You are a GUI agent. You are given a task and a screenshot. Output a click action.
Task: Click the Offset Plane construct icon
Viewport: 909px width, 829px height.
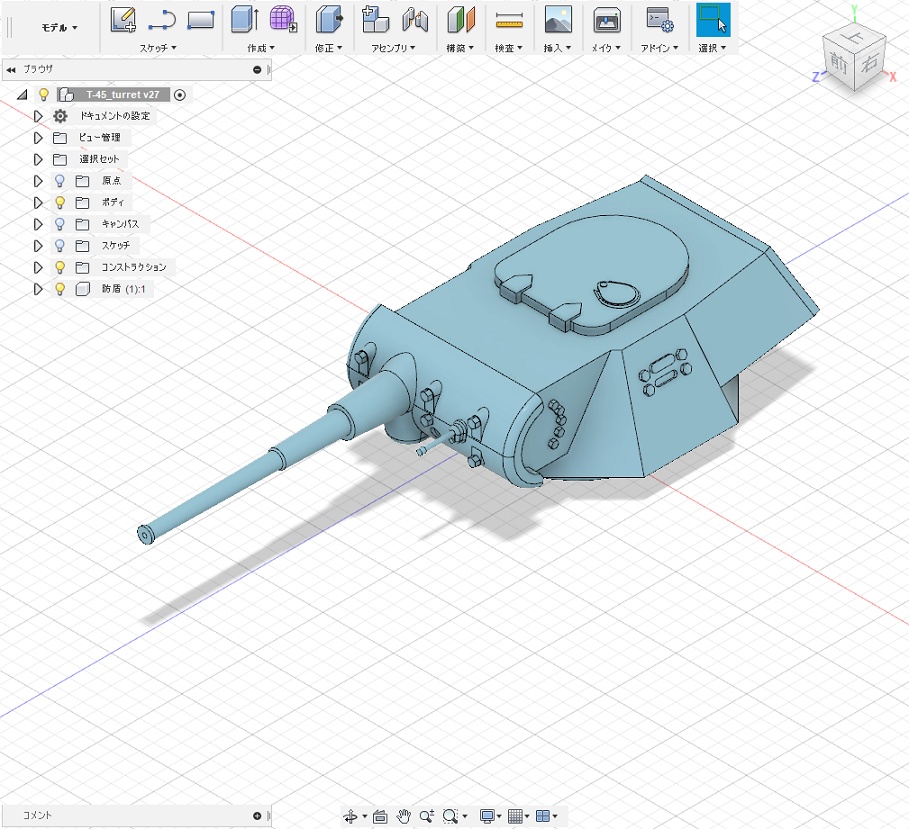pyautogui.click(x=461, y=20)
